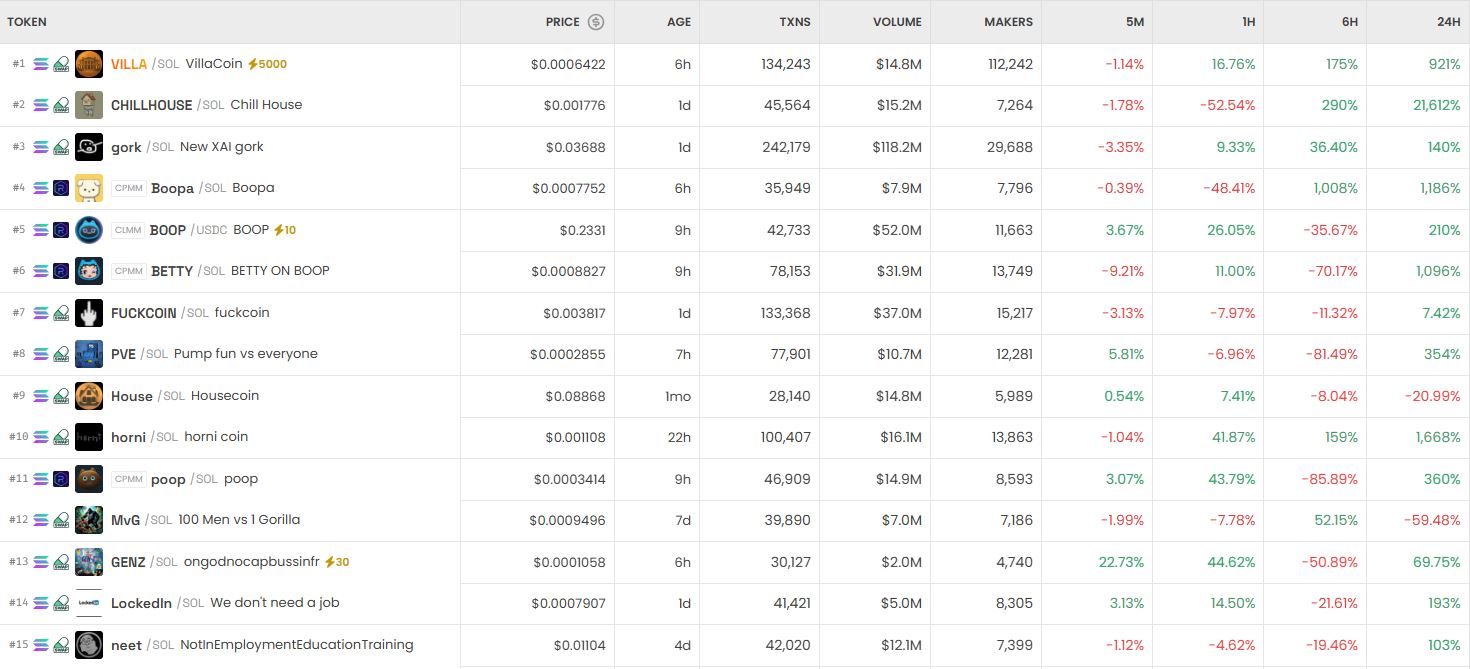Click the Raydium DEX icon in BOOP row

61,230
